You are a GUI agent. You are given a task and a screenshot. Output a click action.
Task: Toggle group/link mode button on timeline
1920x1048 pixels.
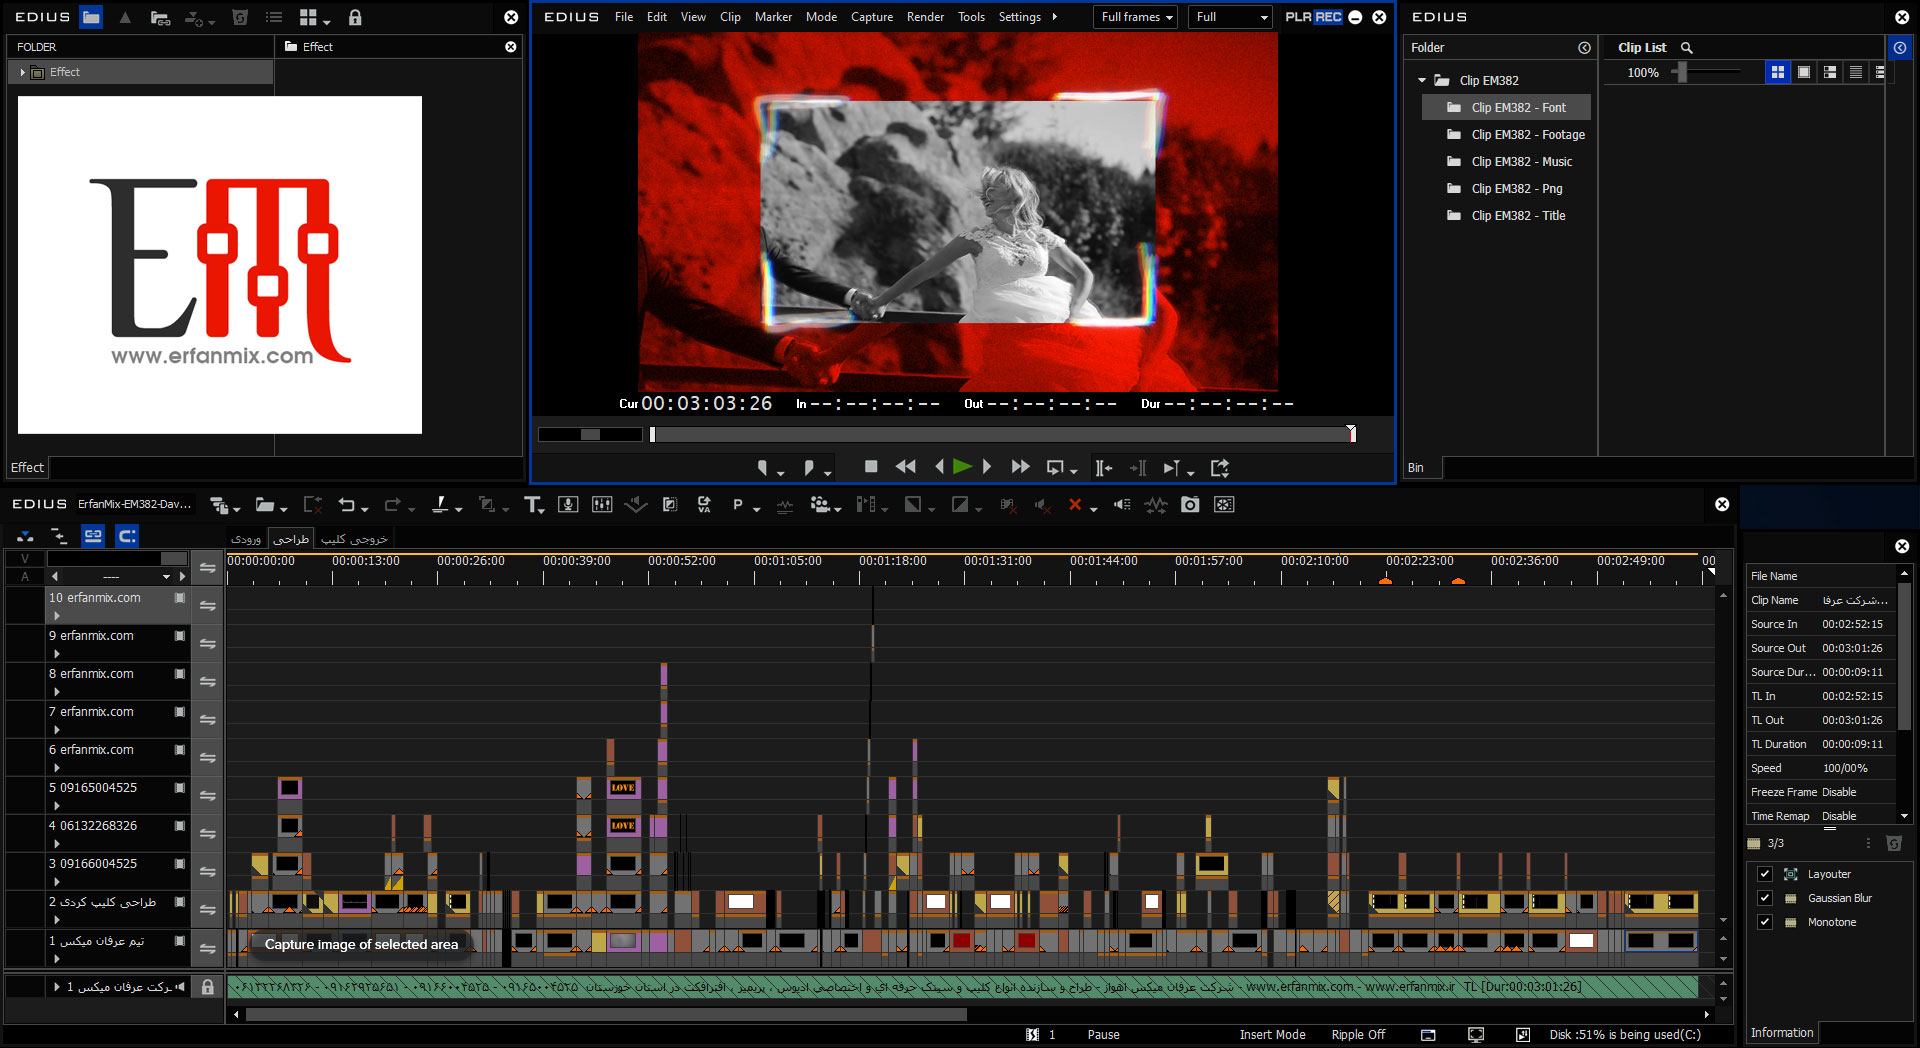click(x=93, y=536)
